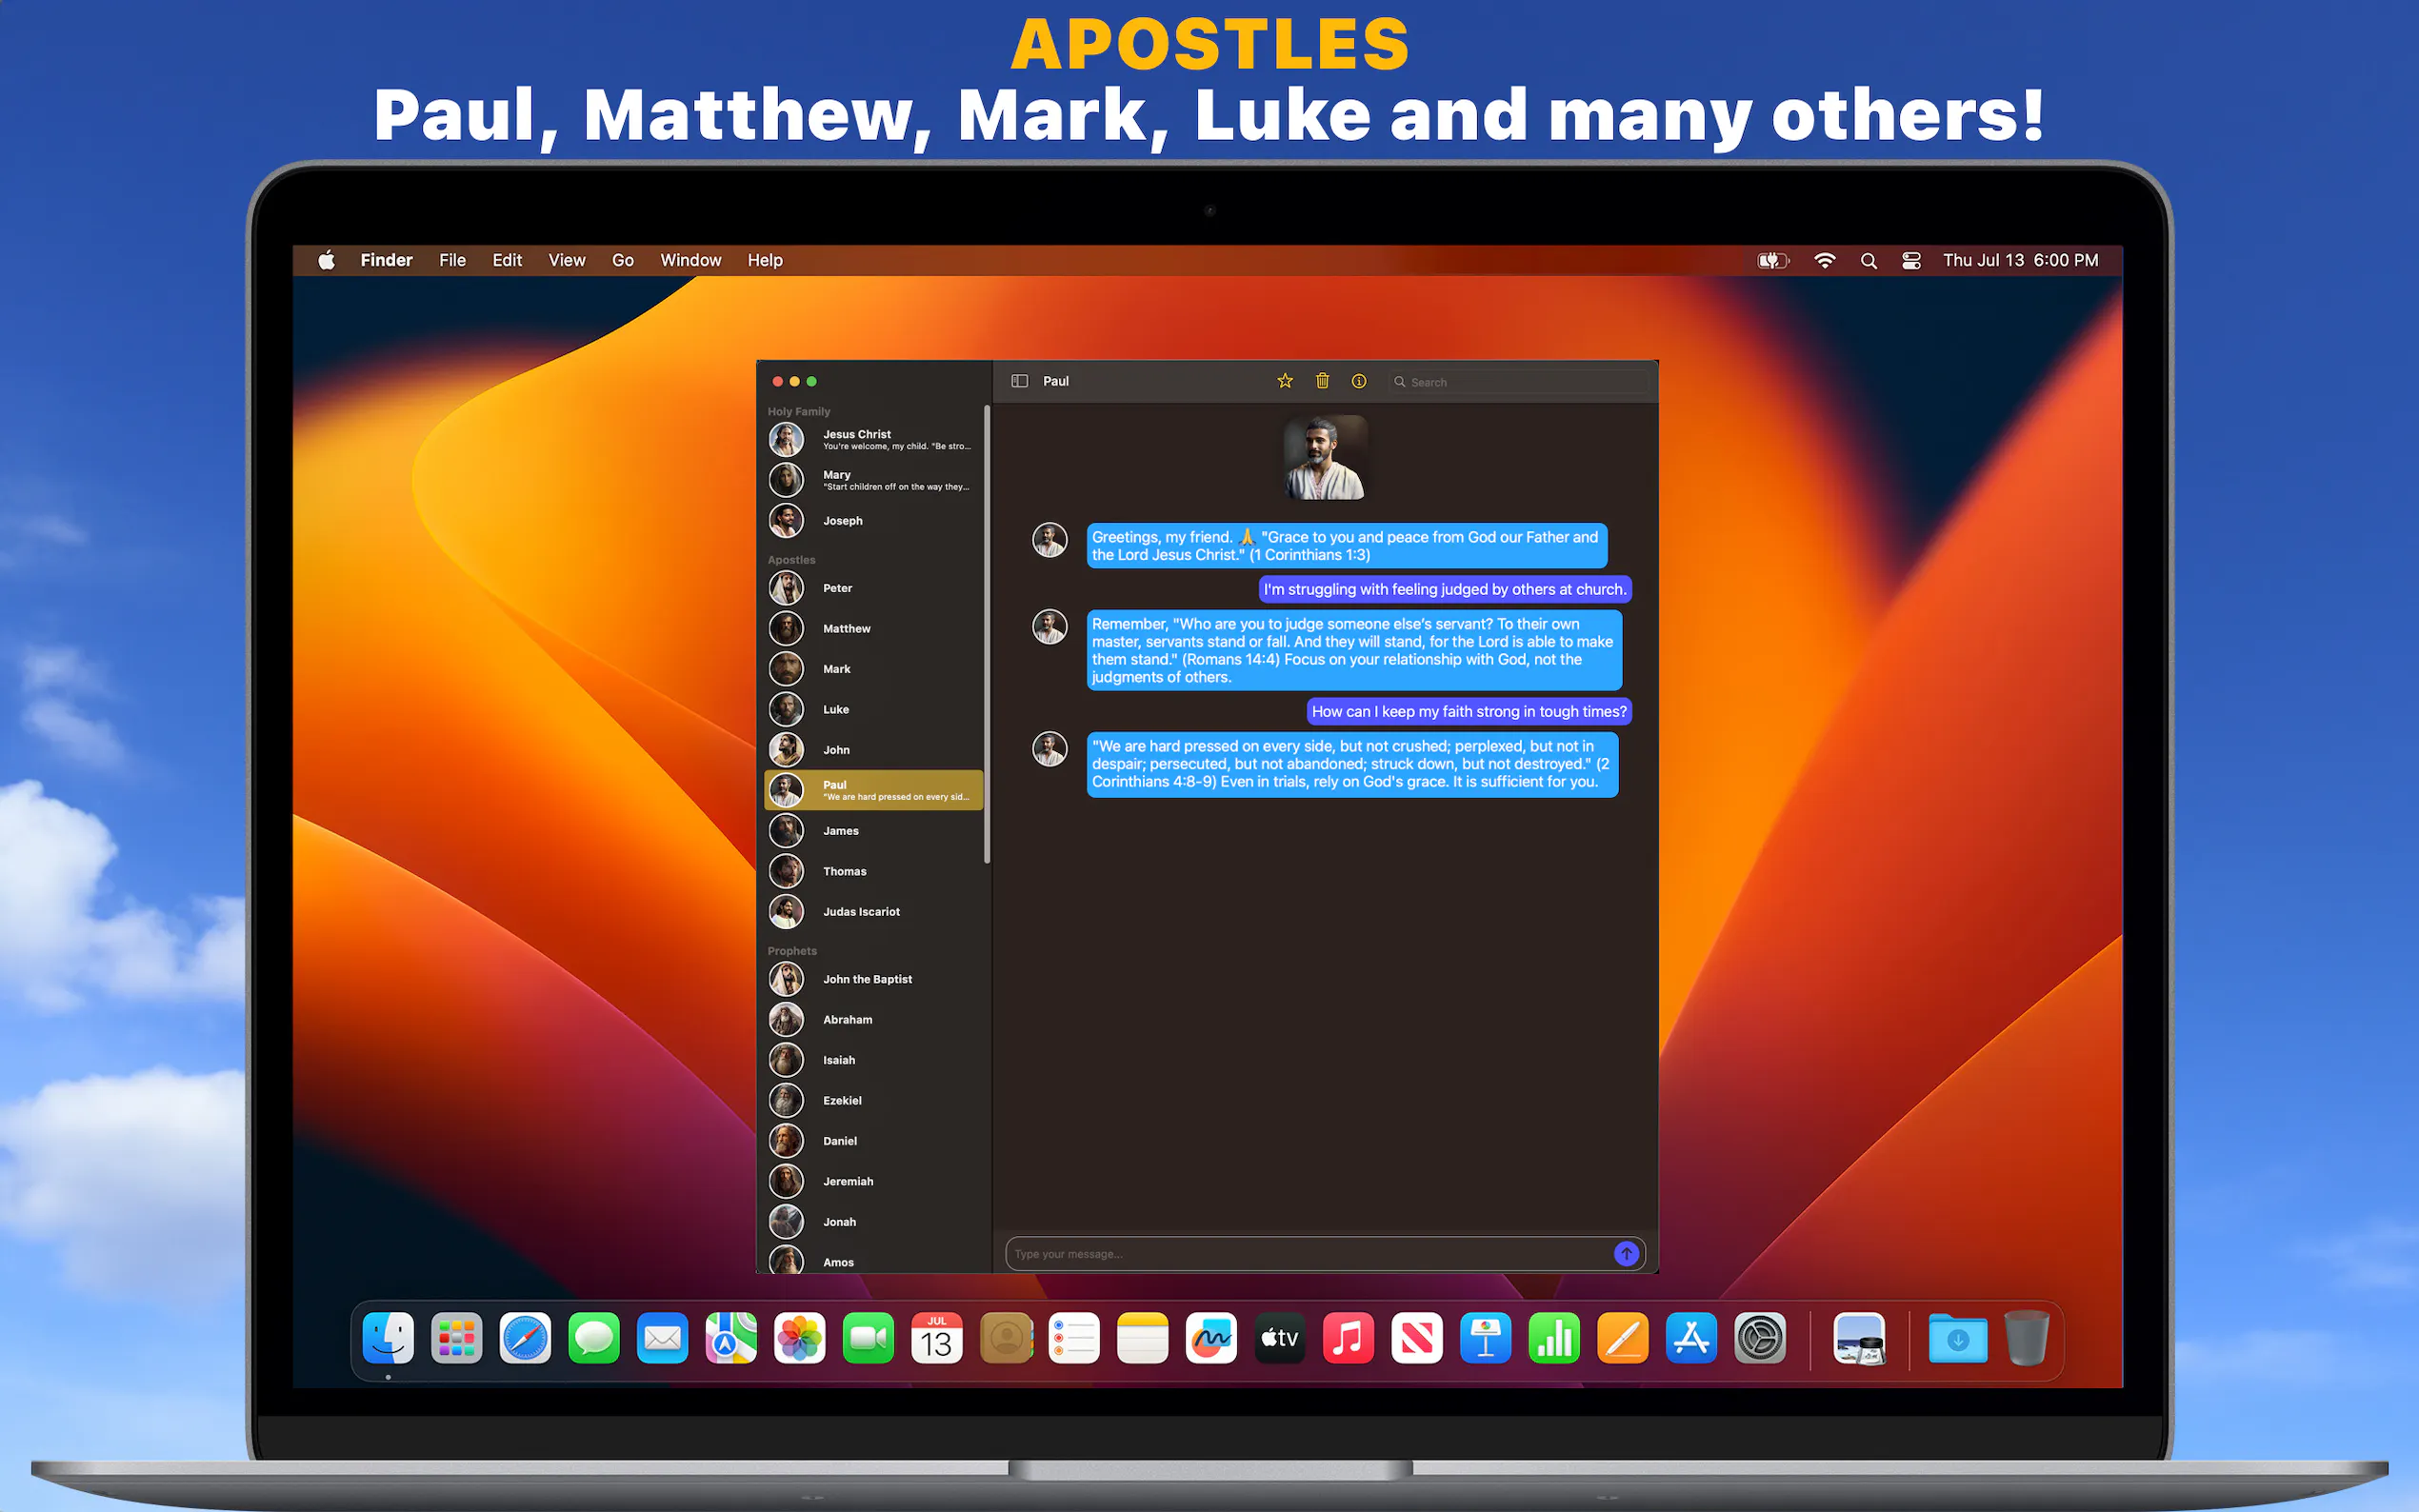Open the info icon in toolbar
This screenshot has width=2419, height=1512.
(x=1359, y=381)
